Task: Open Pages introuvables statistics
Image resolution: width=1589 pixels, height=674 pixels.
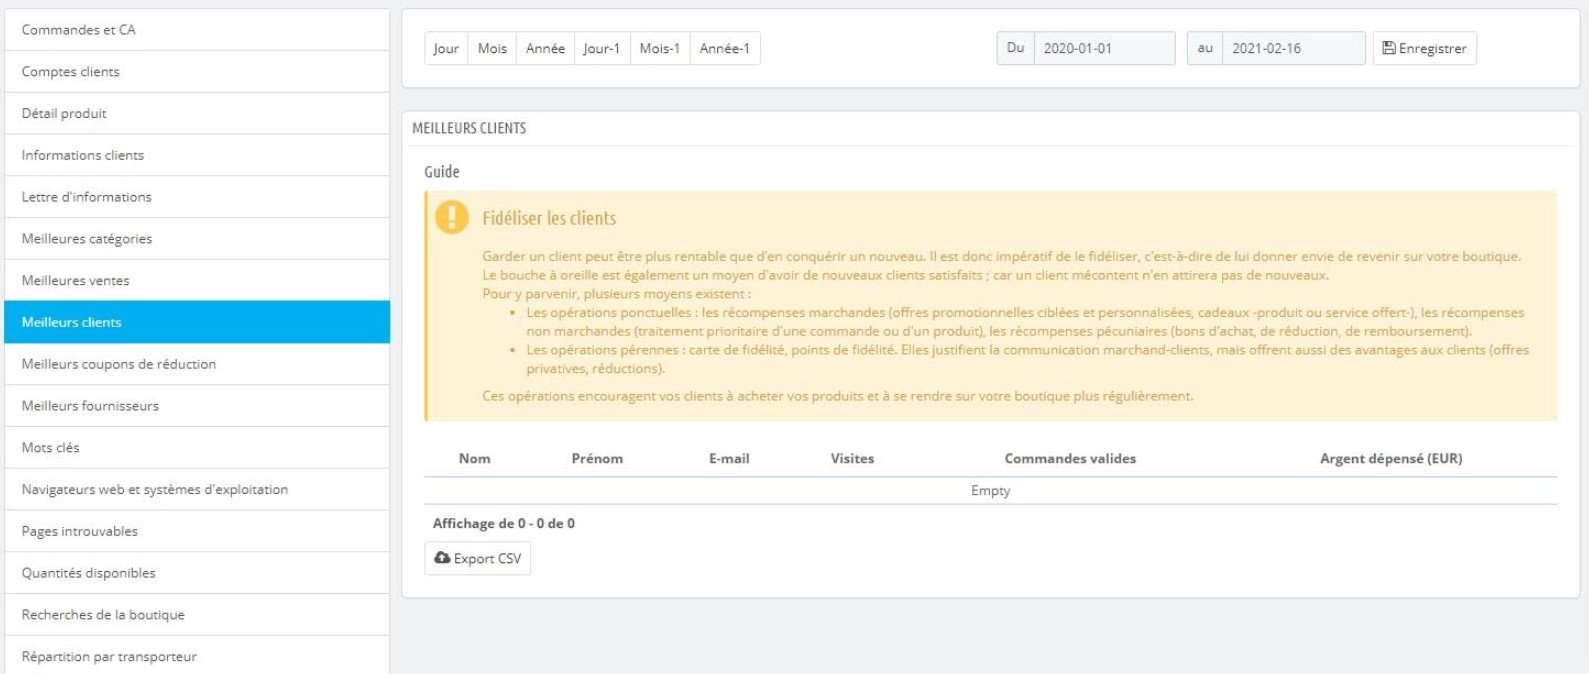Action: tap(197, 531)
